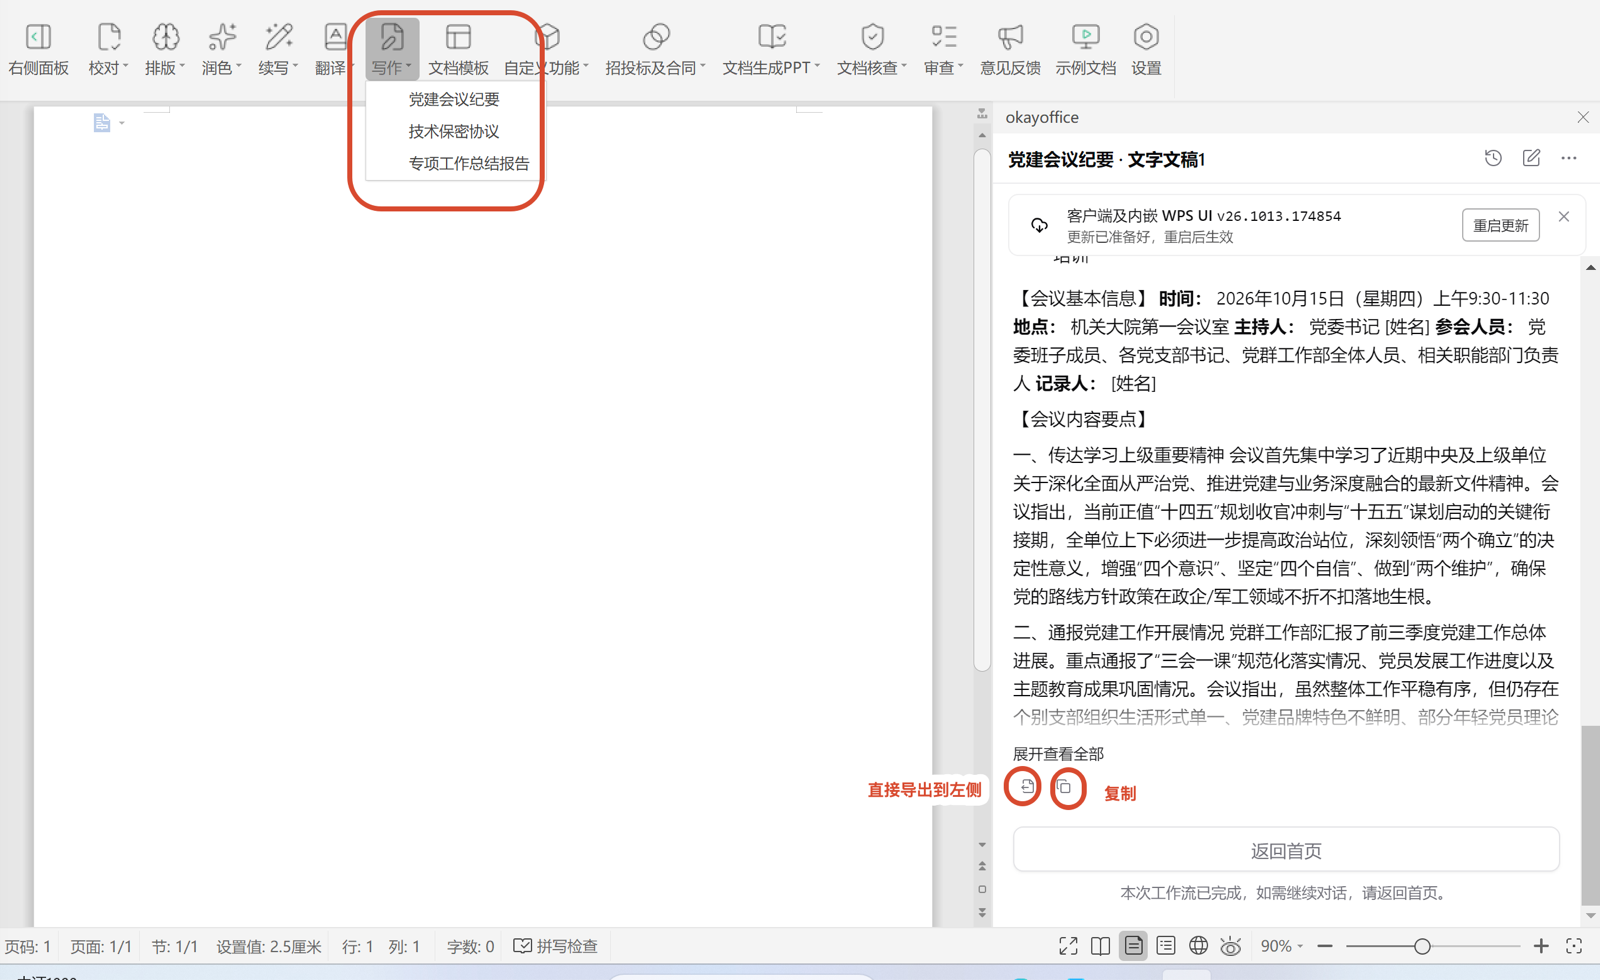Image resolution: width=1600 pixels, height=980 pixels.
Task: Open 示例文档 sample document
Action: point(1085,49)
